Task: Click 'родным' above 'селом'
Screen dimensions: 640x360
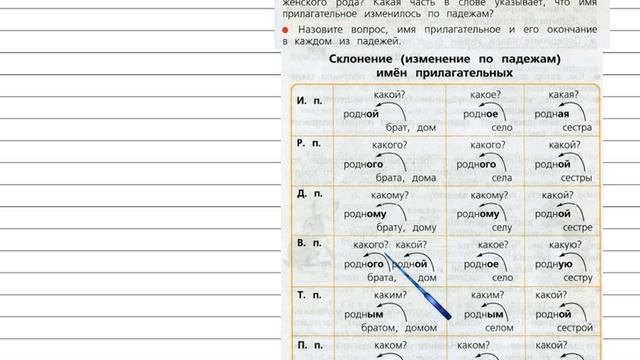Action: click(484, 315)
